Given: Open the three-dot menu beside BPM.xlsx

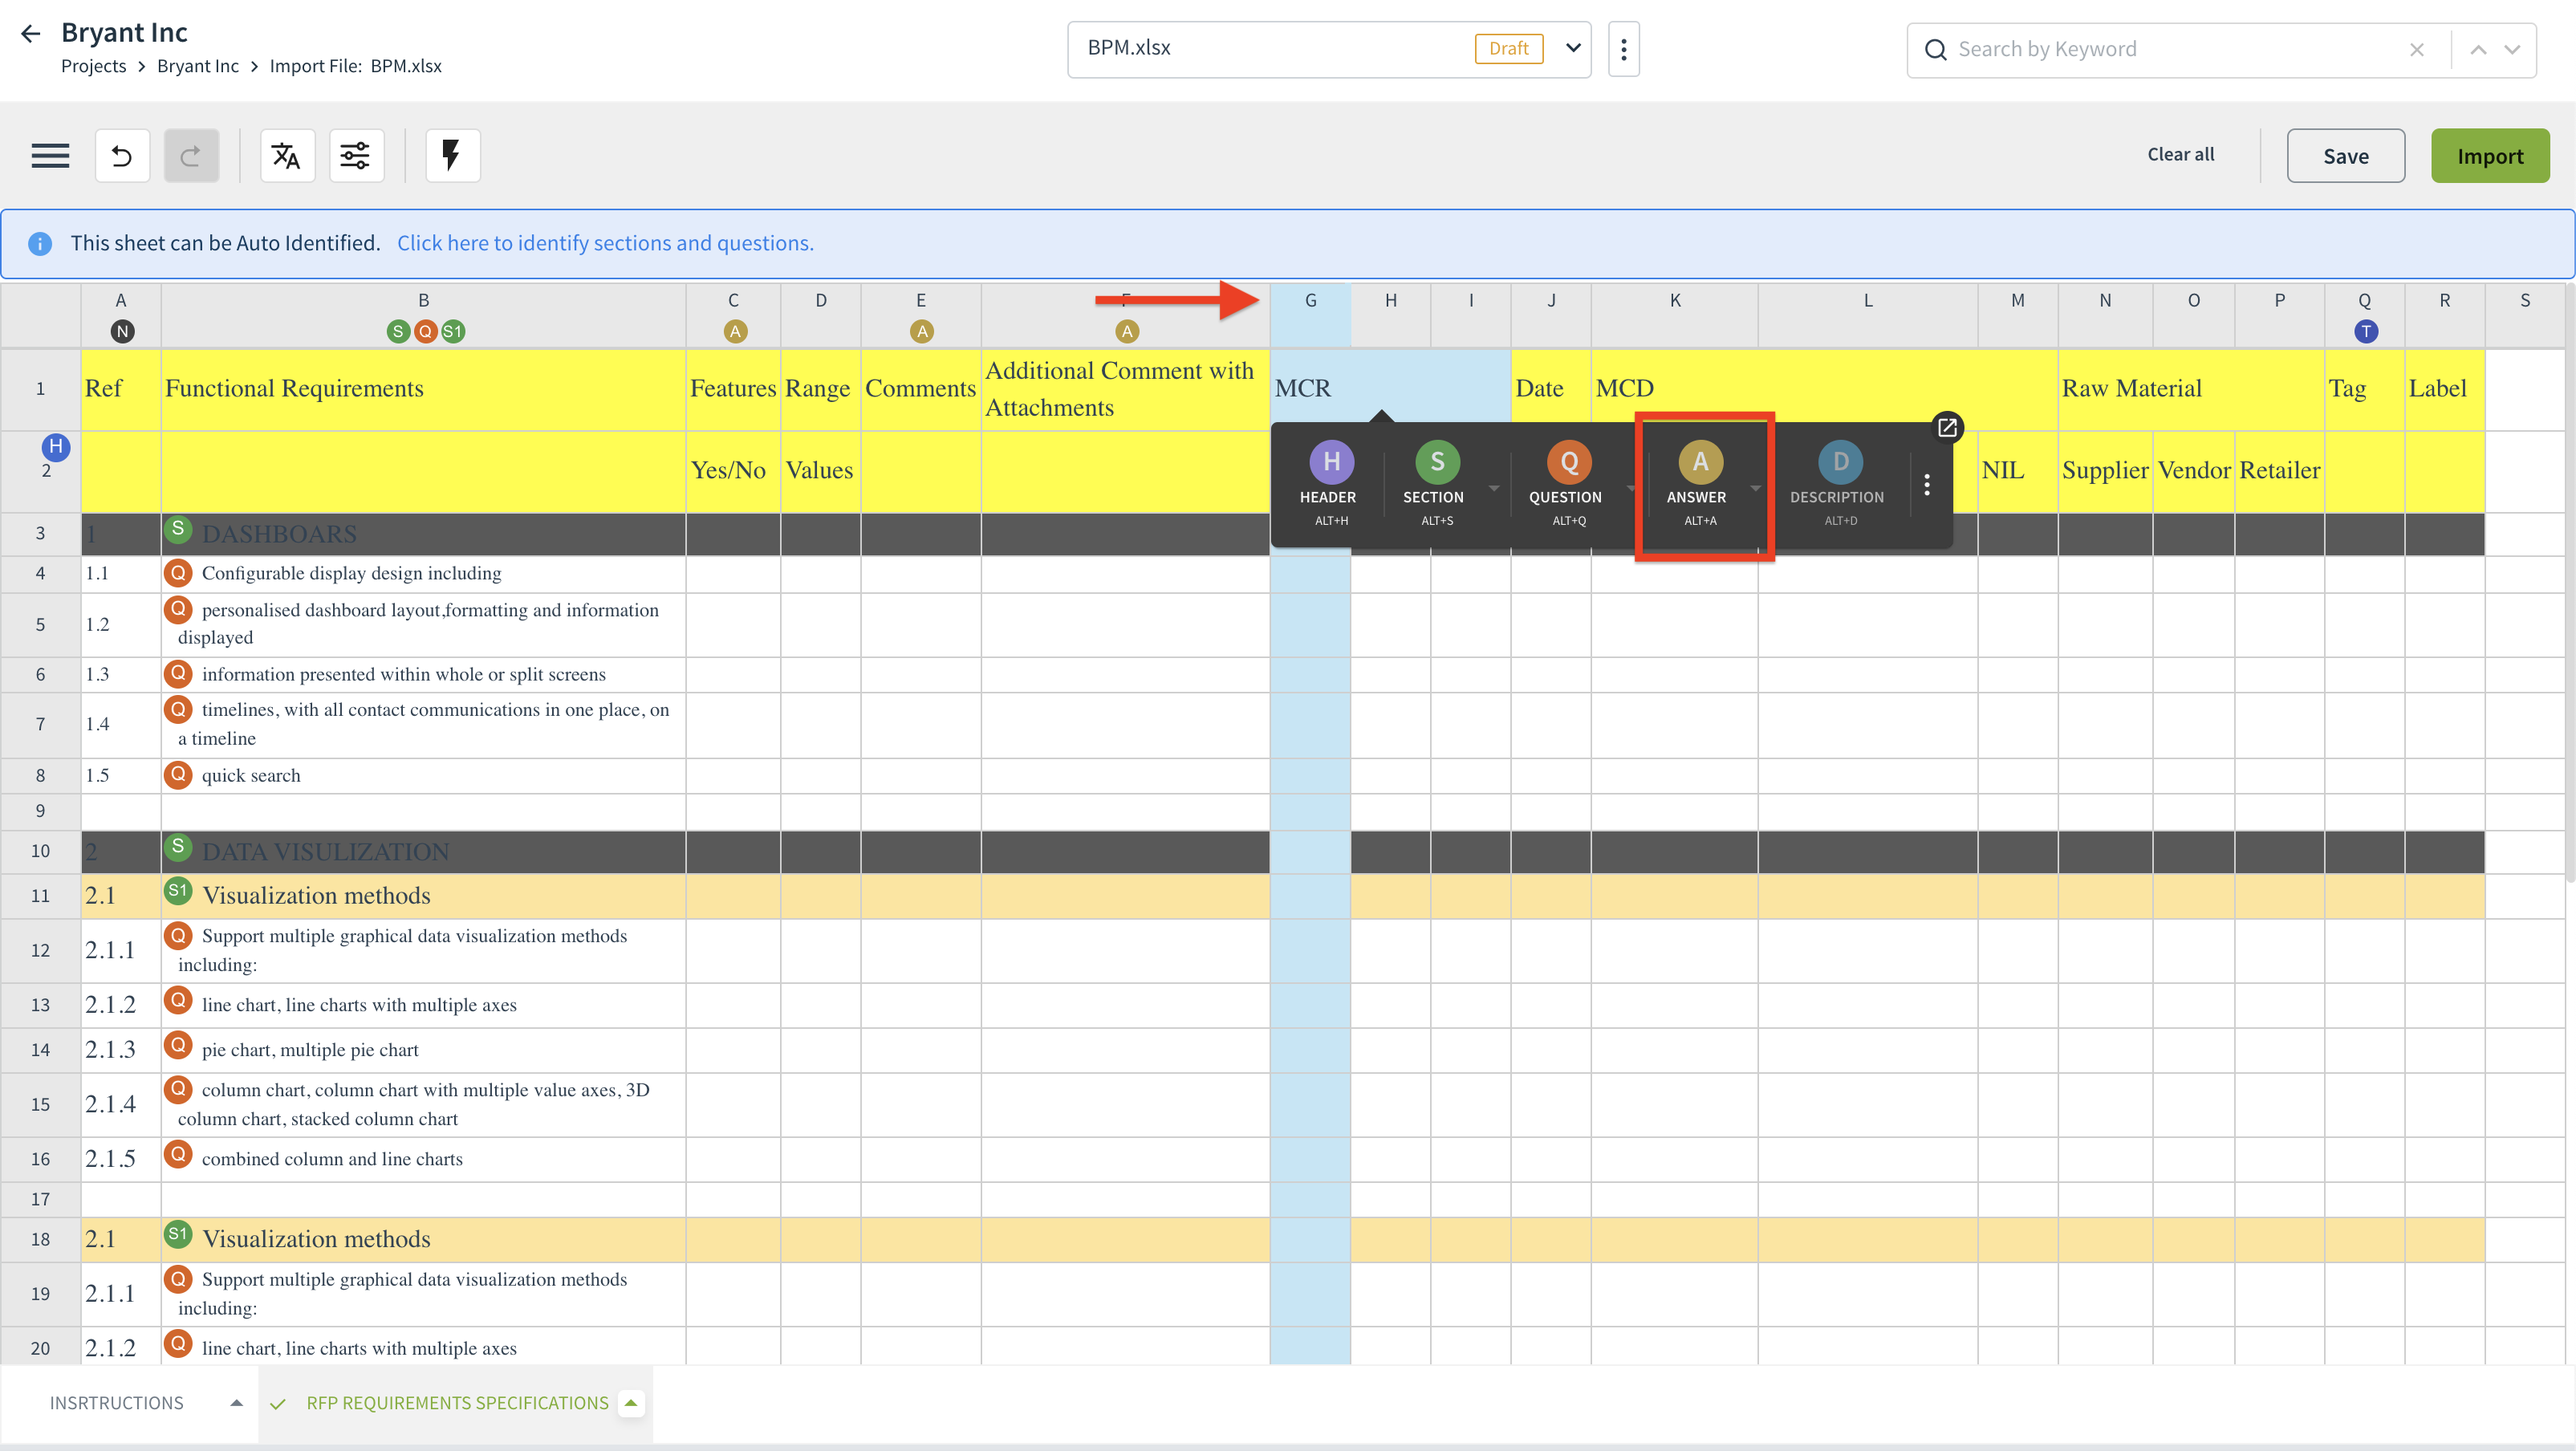Looking at the screenshot, I should (1623, 48).
